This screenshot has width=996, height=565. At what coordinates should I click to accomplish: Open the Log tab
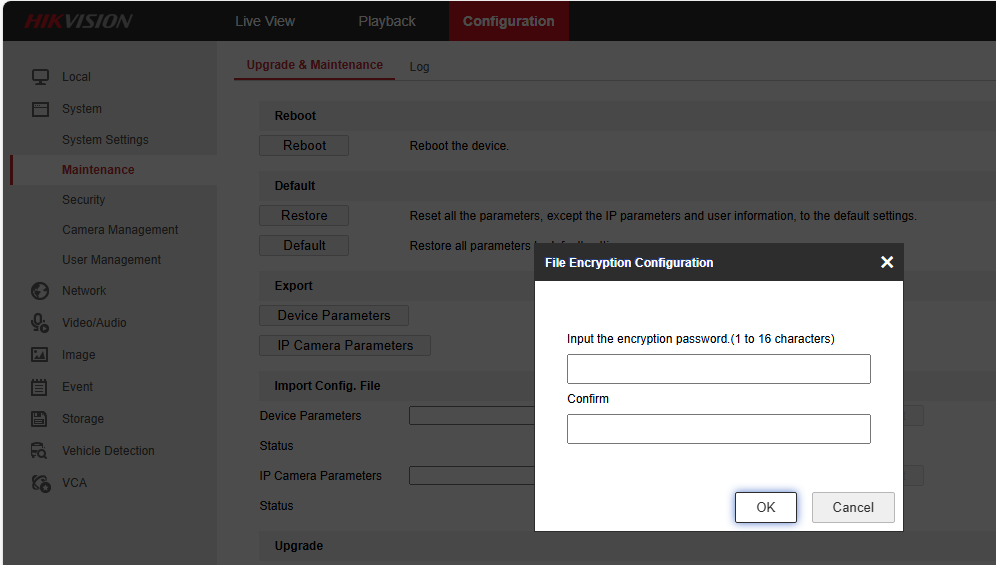419,67
